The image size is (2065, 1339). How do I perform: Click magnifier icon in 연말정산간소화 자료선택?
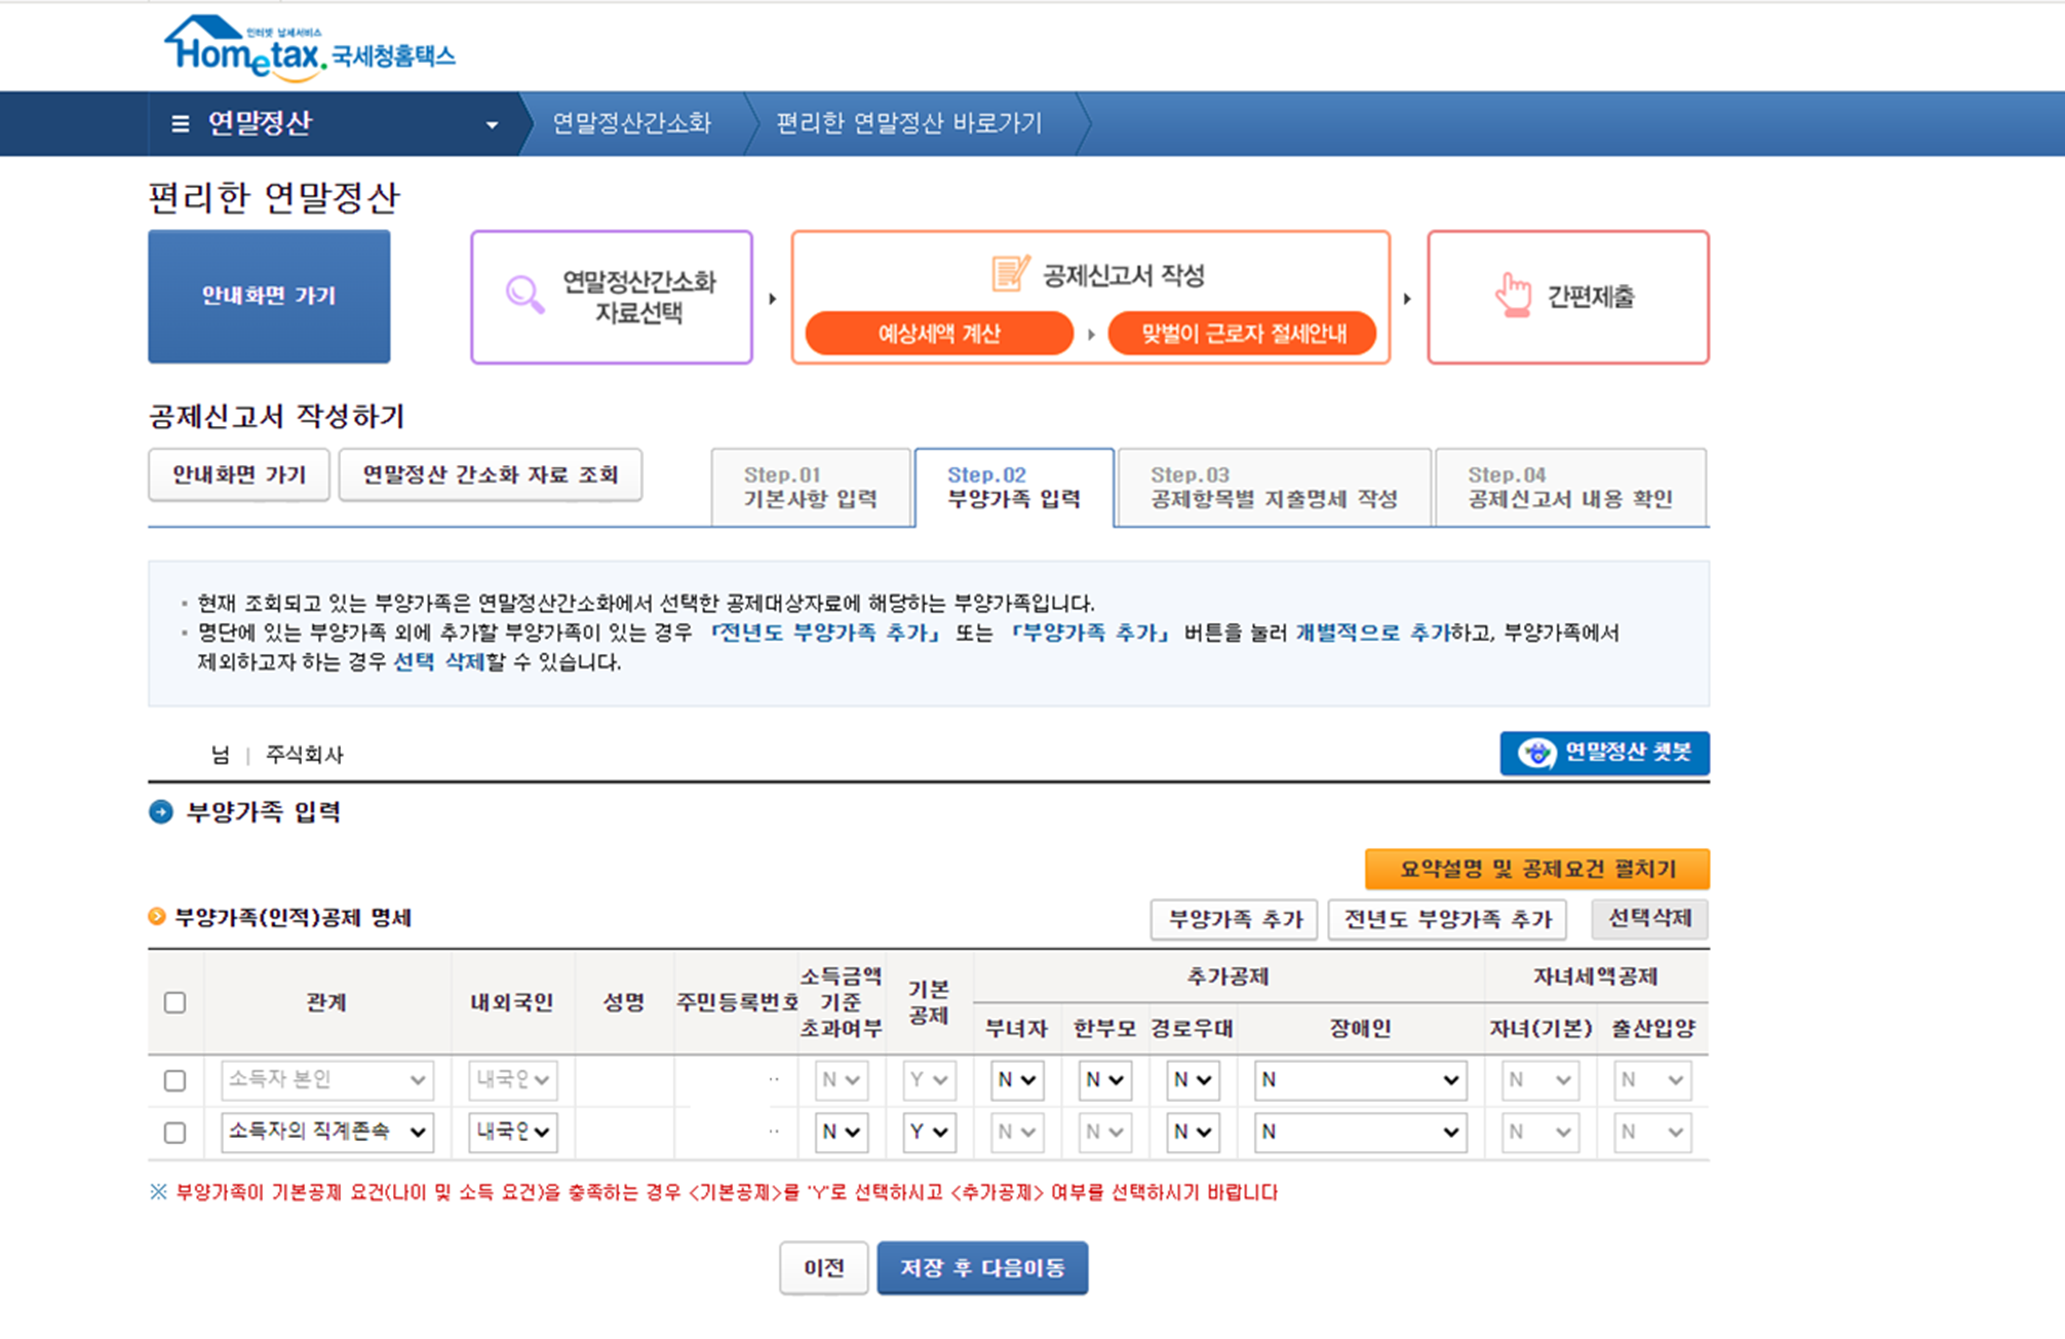pyautogui.click(x=525, y=295)
